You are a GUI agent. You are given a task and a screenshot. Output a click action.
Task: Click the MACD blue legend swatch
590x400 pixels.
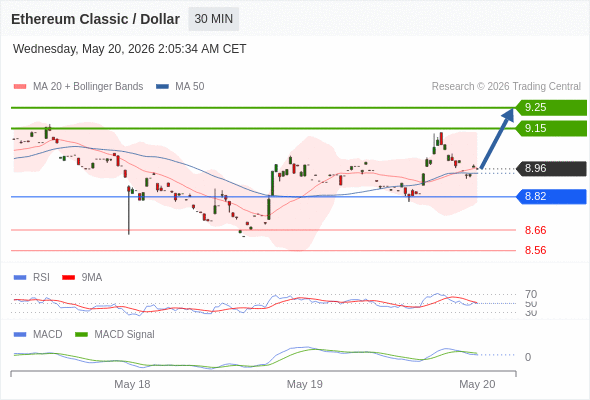coord(20,335)
